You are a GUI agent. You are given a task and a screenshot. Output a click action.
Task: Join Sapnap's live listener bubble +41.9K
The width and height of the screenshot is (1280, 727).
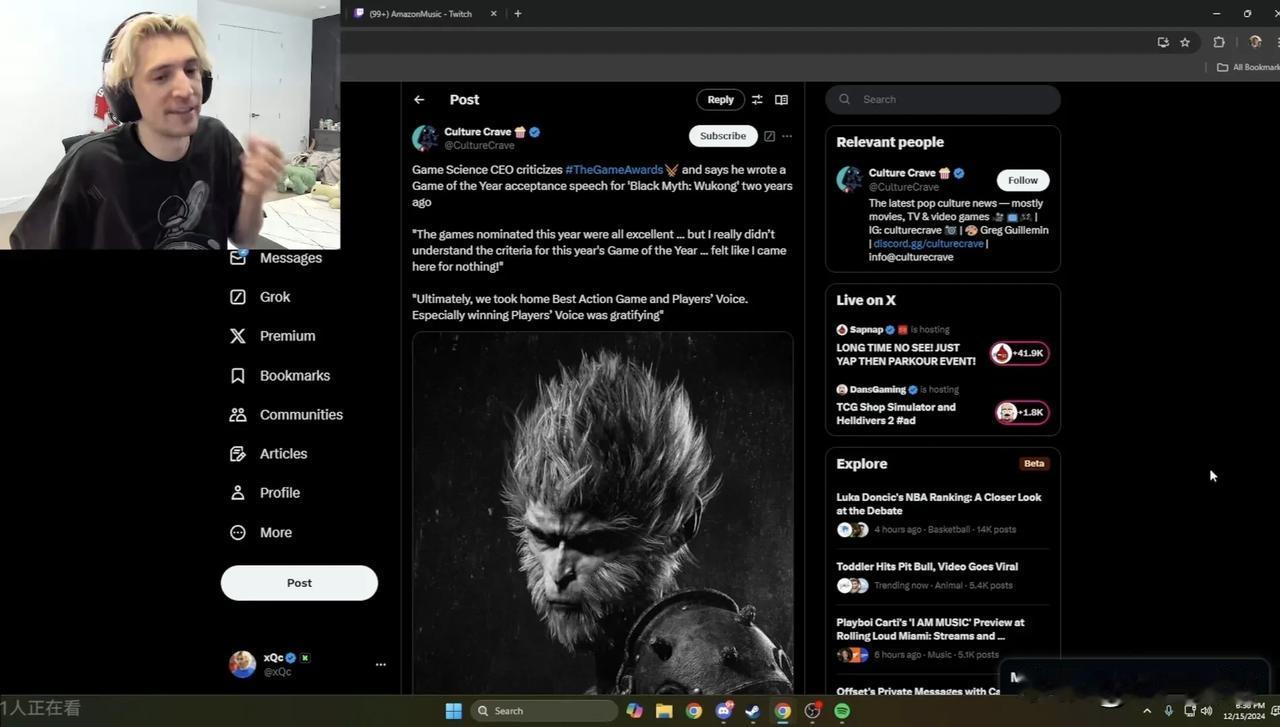click(x=1019, y=353)
